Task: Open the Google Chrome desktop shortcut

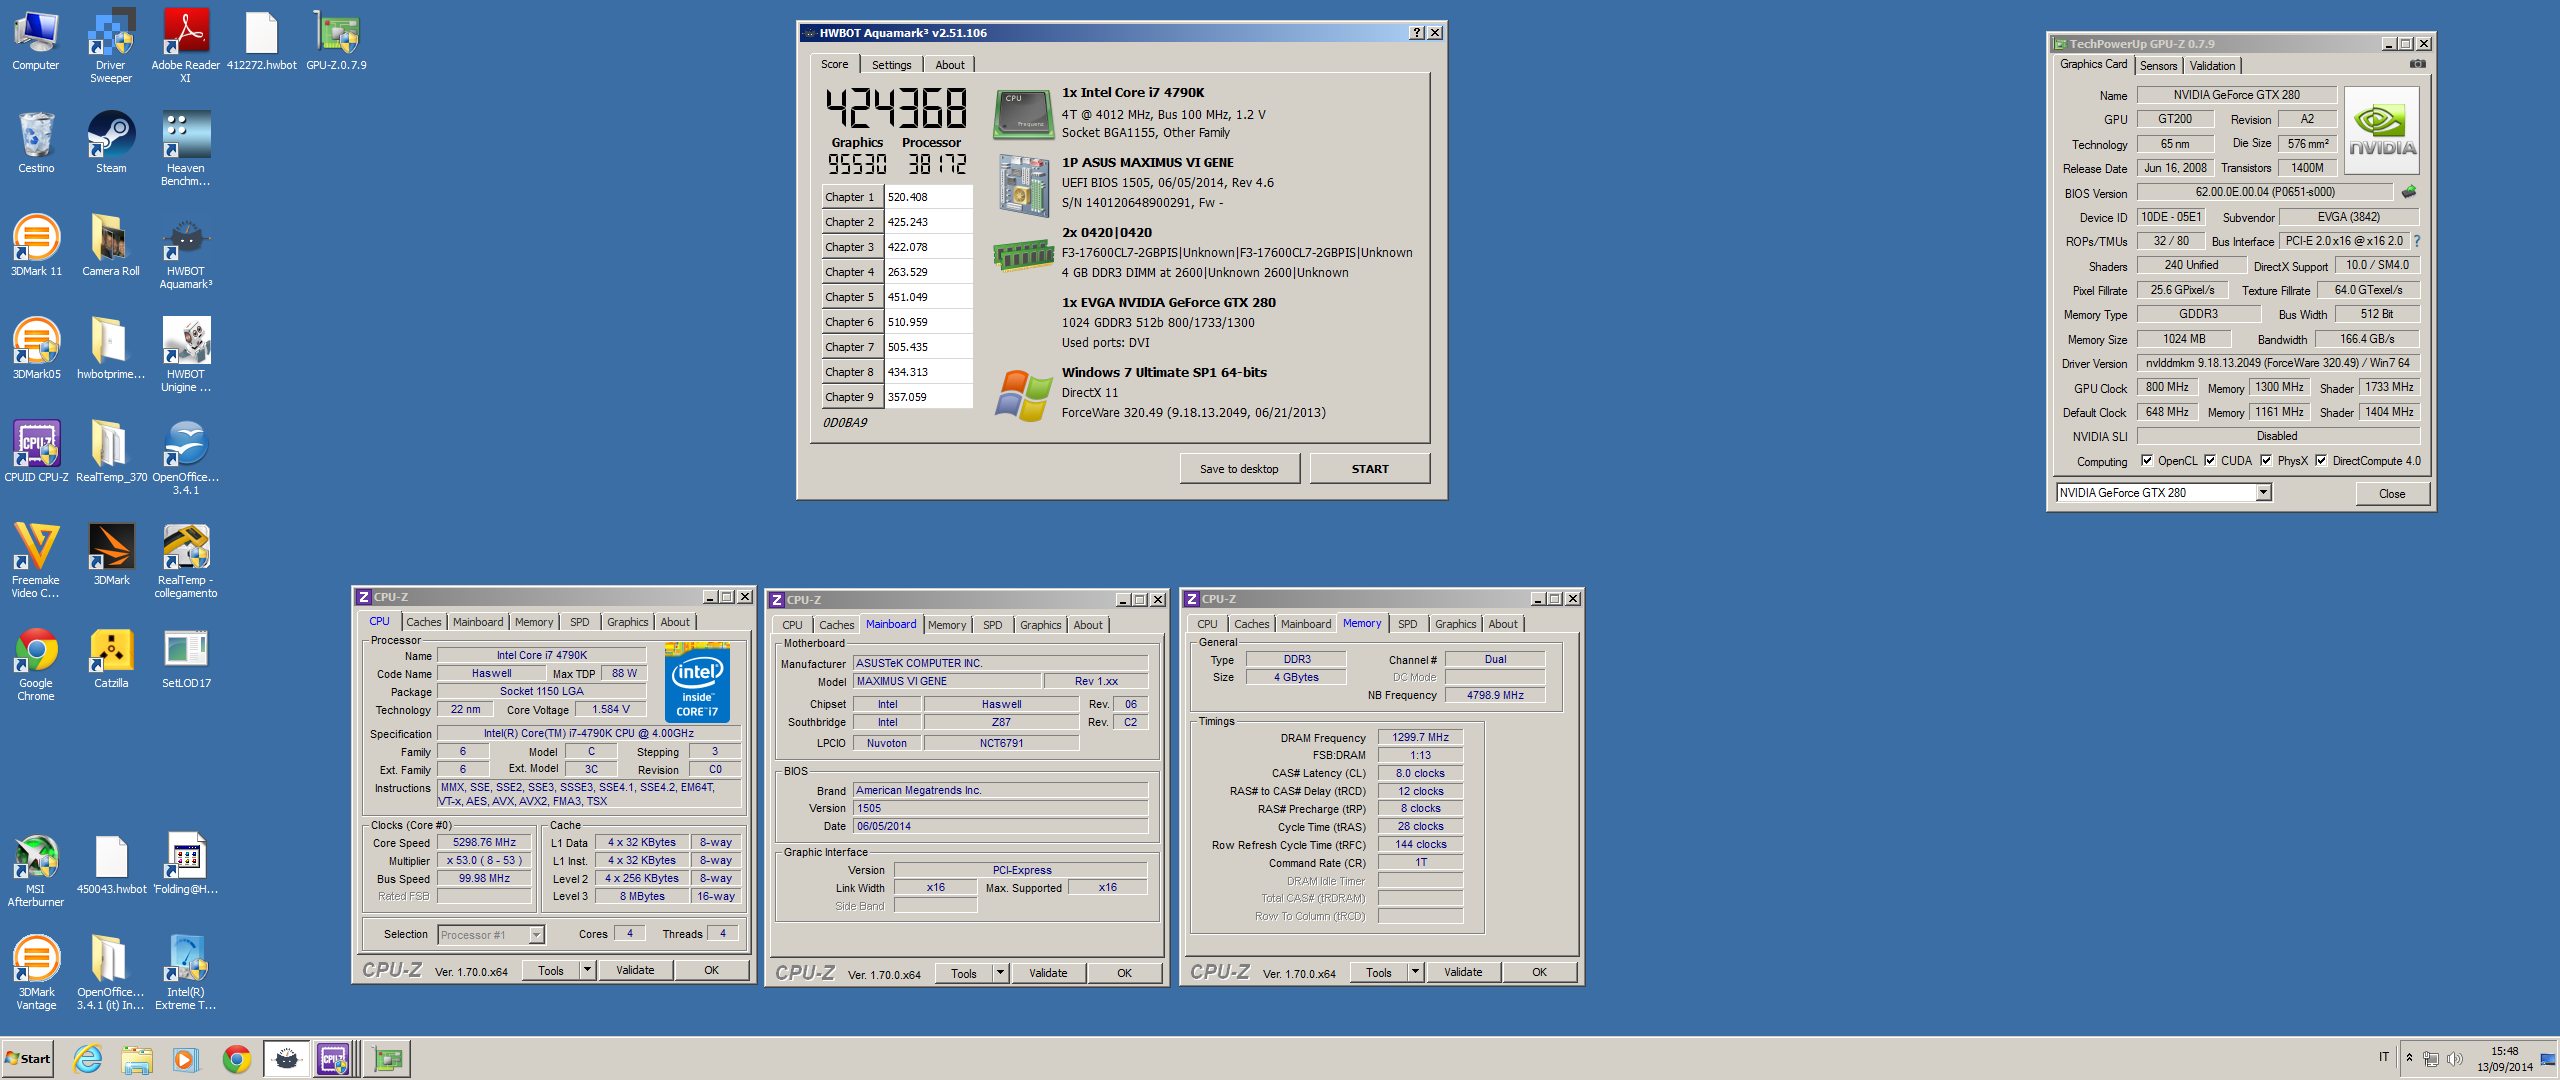Action: 36,663
